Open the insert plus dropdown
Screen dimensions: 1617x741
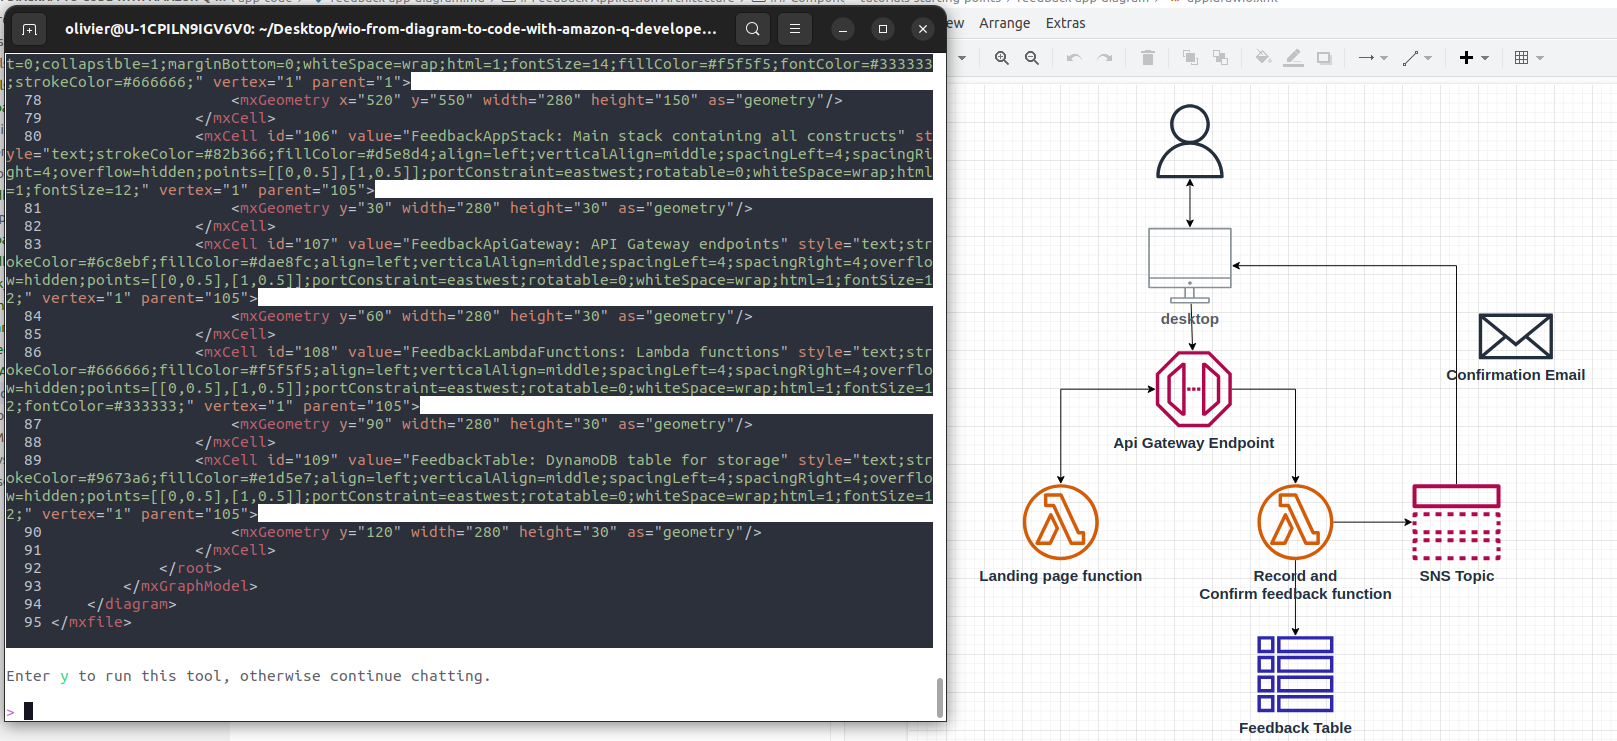(x=1474, y=58)
